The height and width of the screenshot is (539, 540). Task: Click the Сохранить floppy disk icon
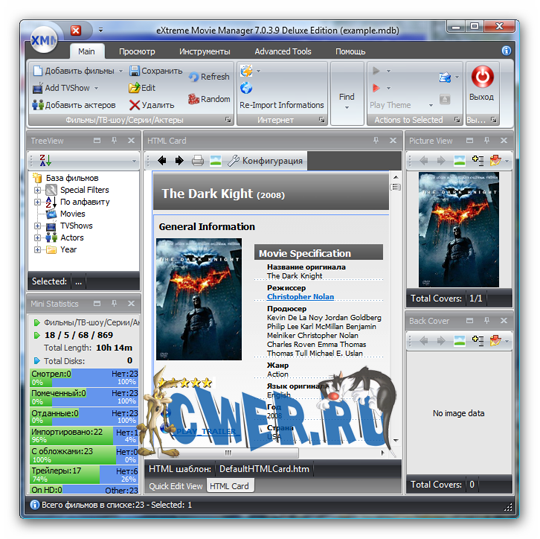[x=134, y=71]
